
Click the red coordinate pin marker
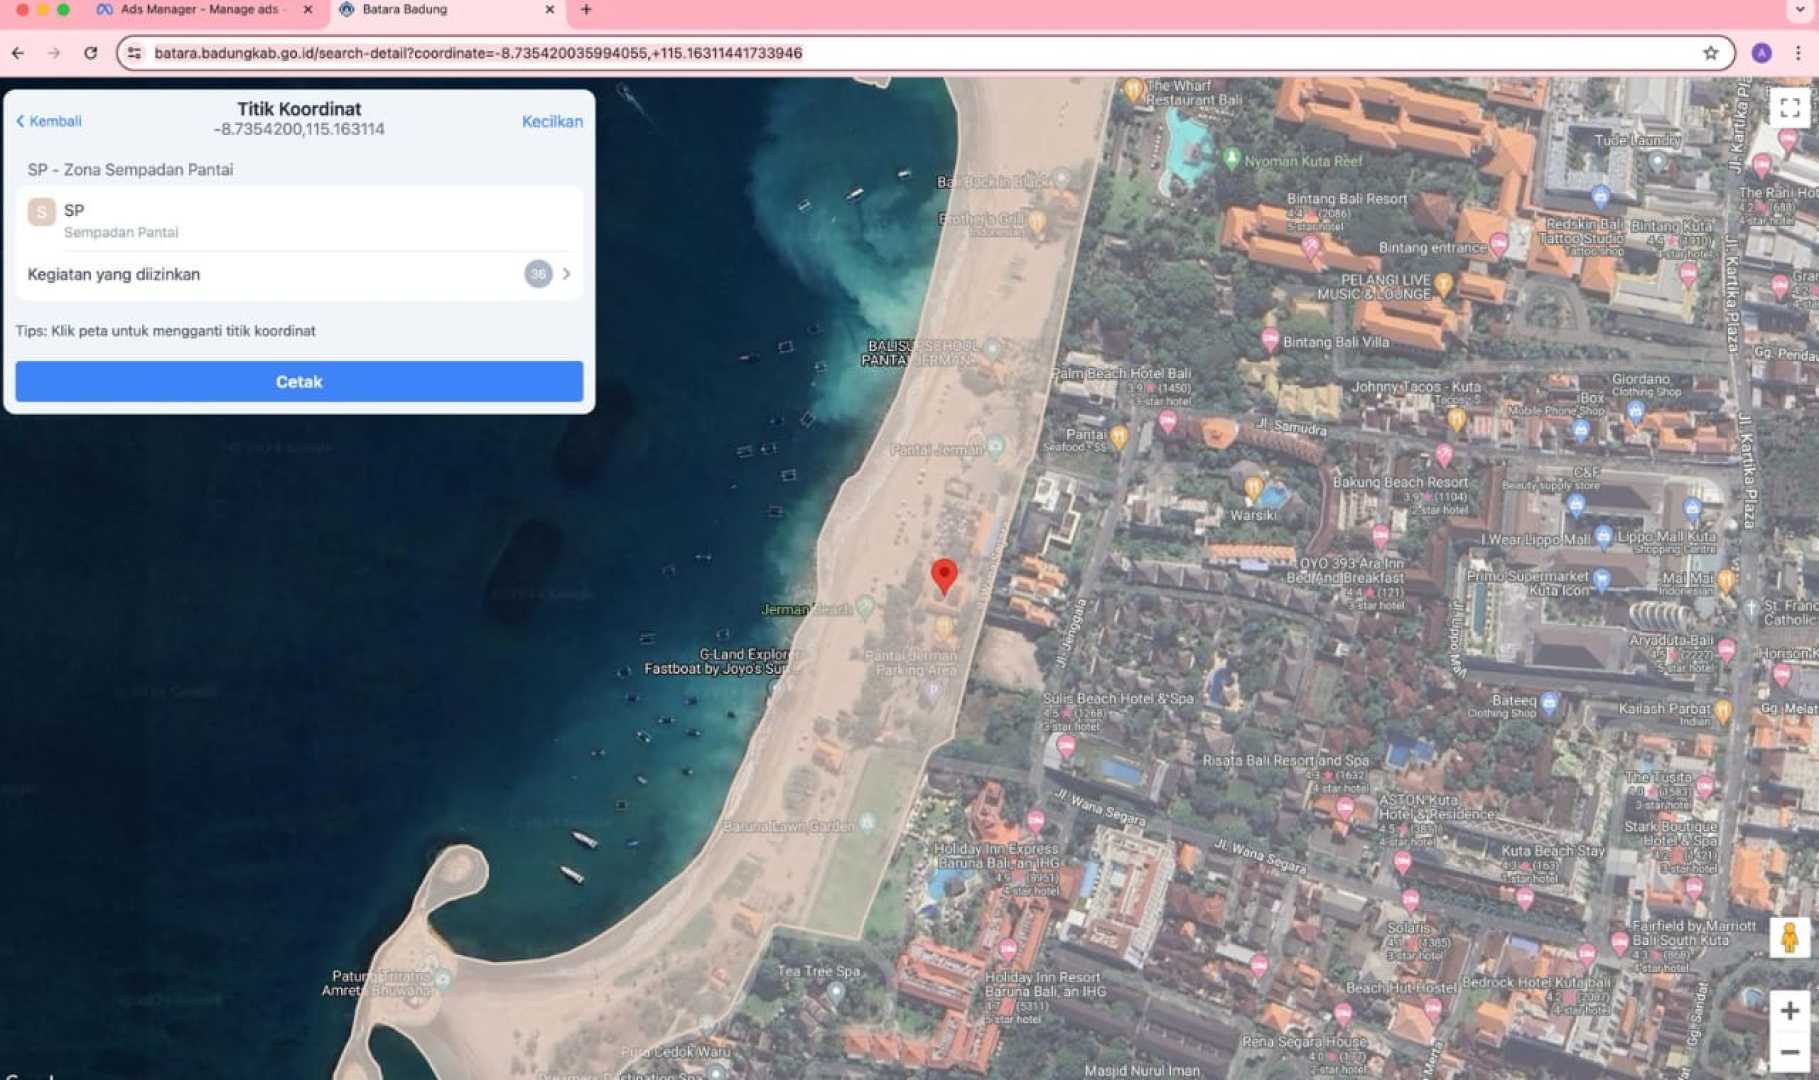pos(943,575)
